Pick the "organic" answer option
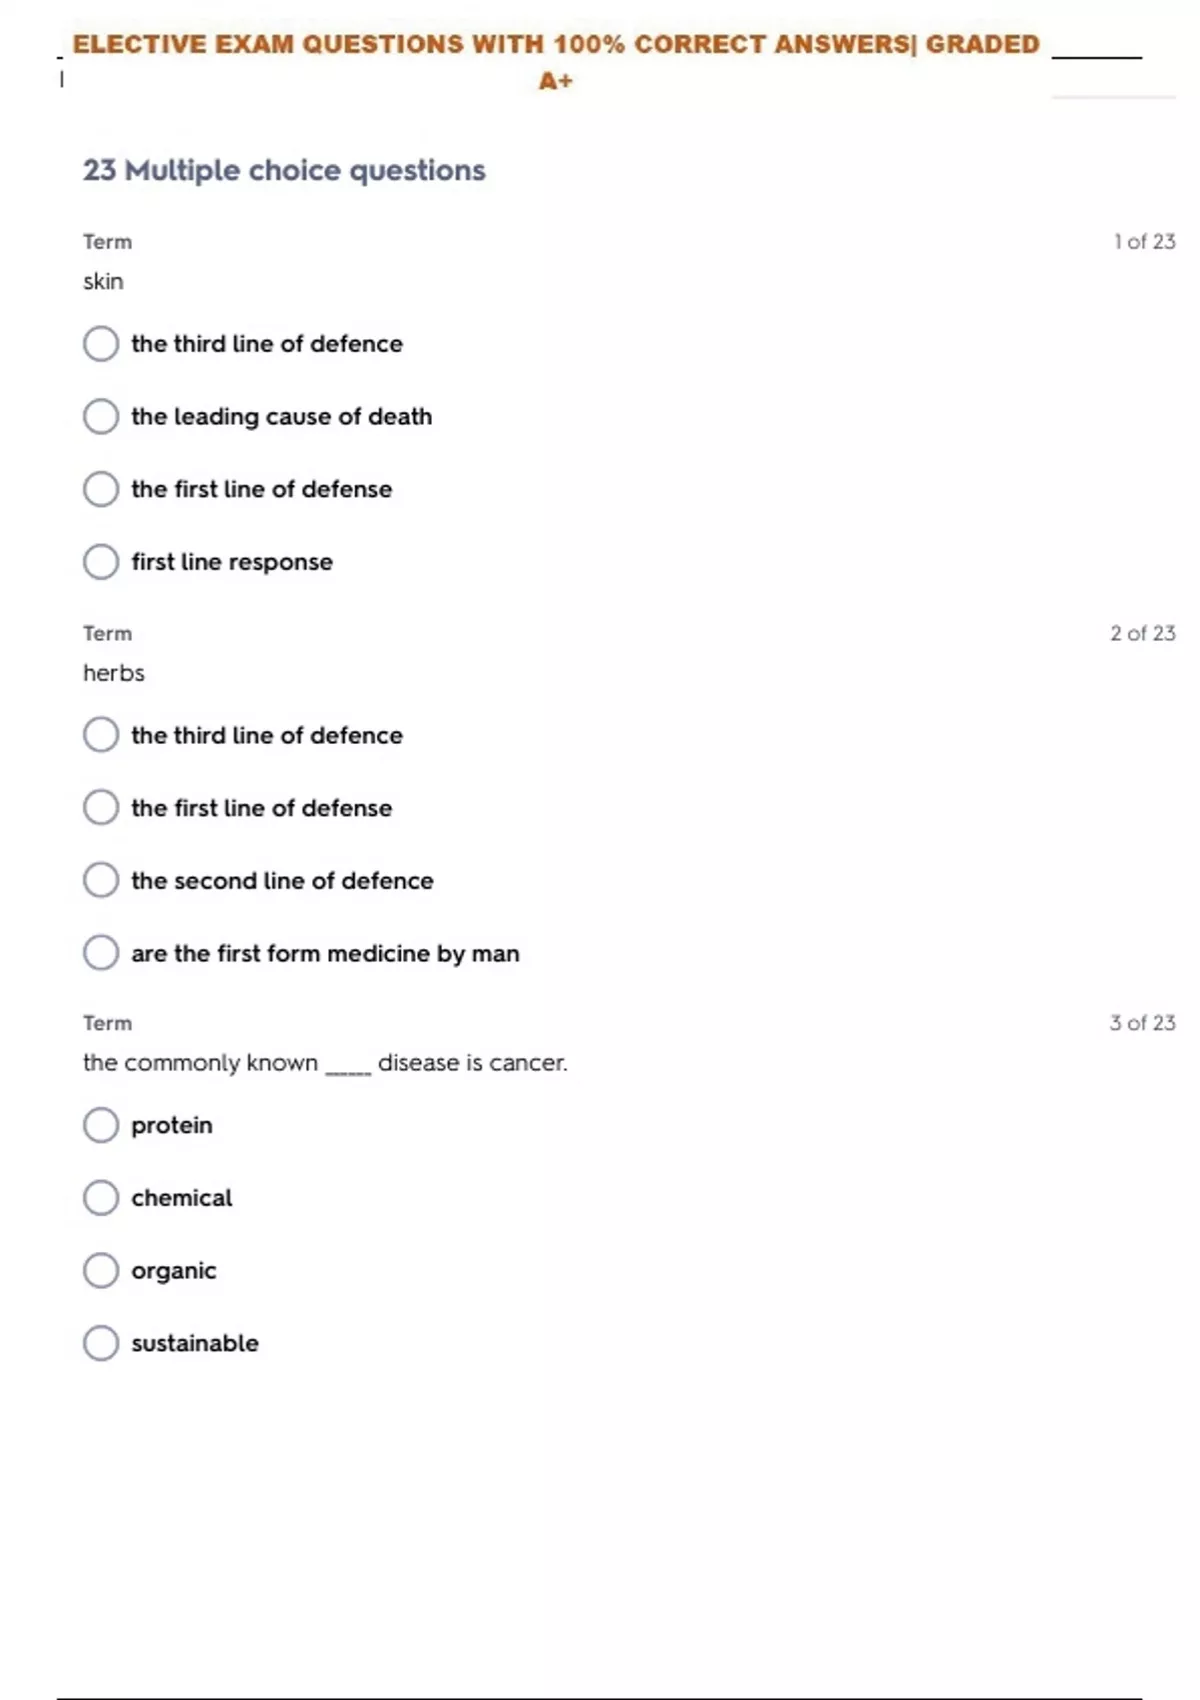This screenshot has height=1700, width=1200. pyautogui.click(x=101, y=1271)
